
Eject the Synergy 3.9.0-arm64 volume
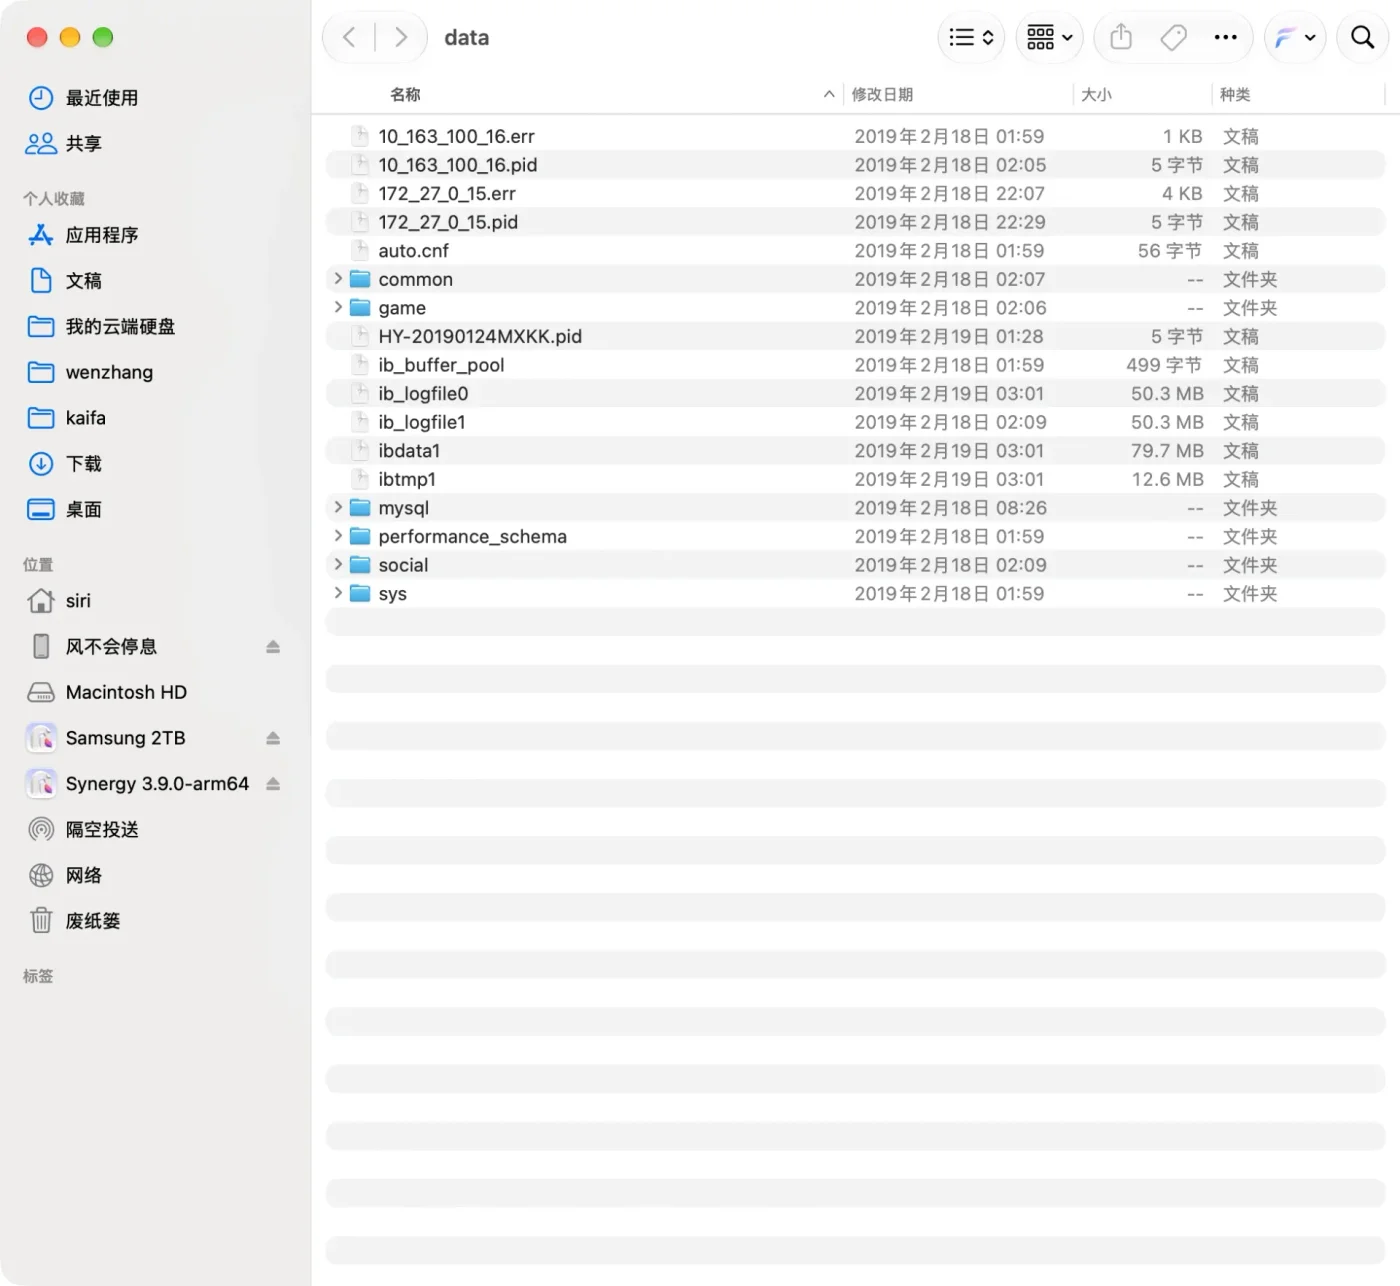point(273,784)
